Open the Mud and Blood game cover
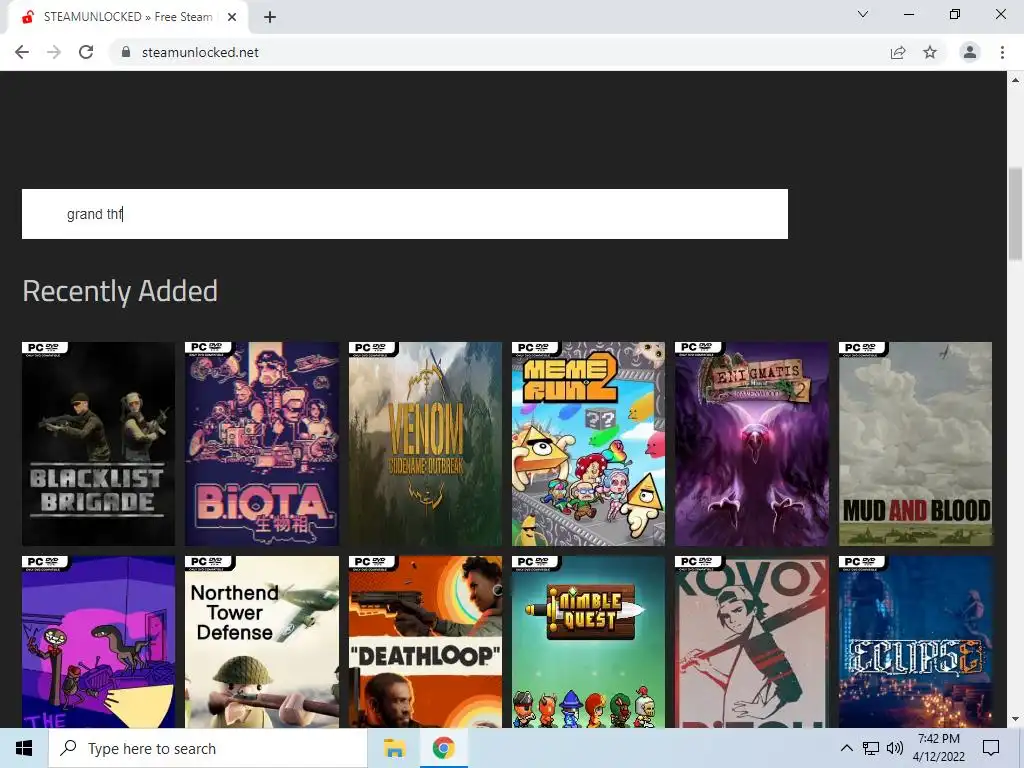The height and width of the screenshot is (768, 1024). pos(916,443)
